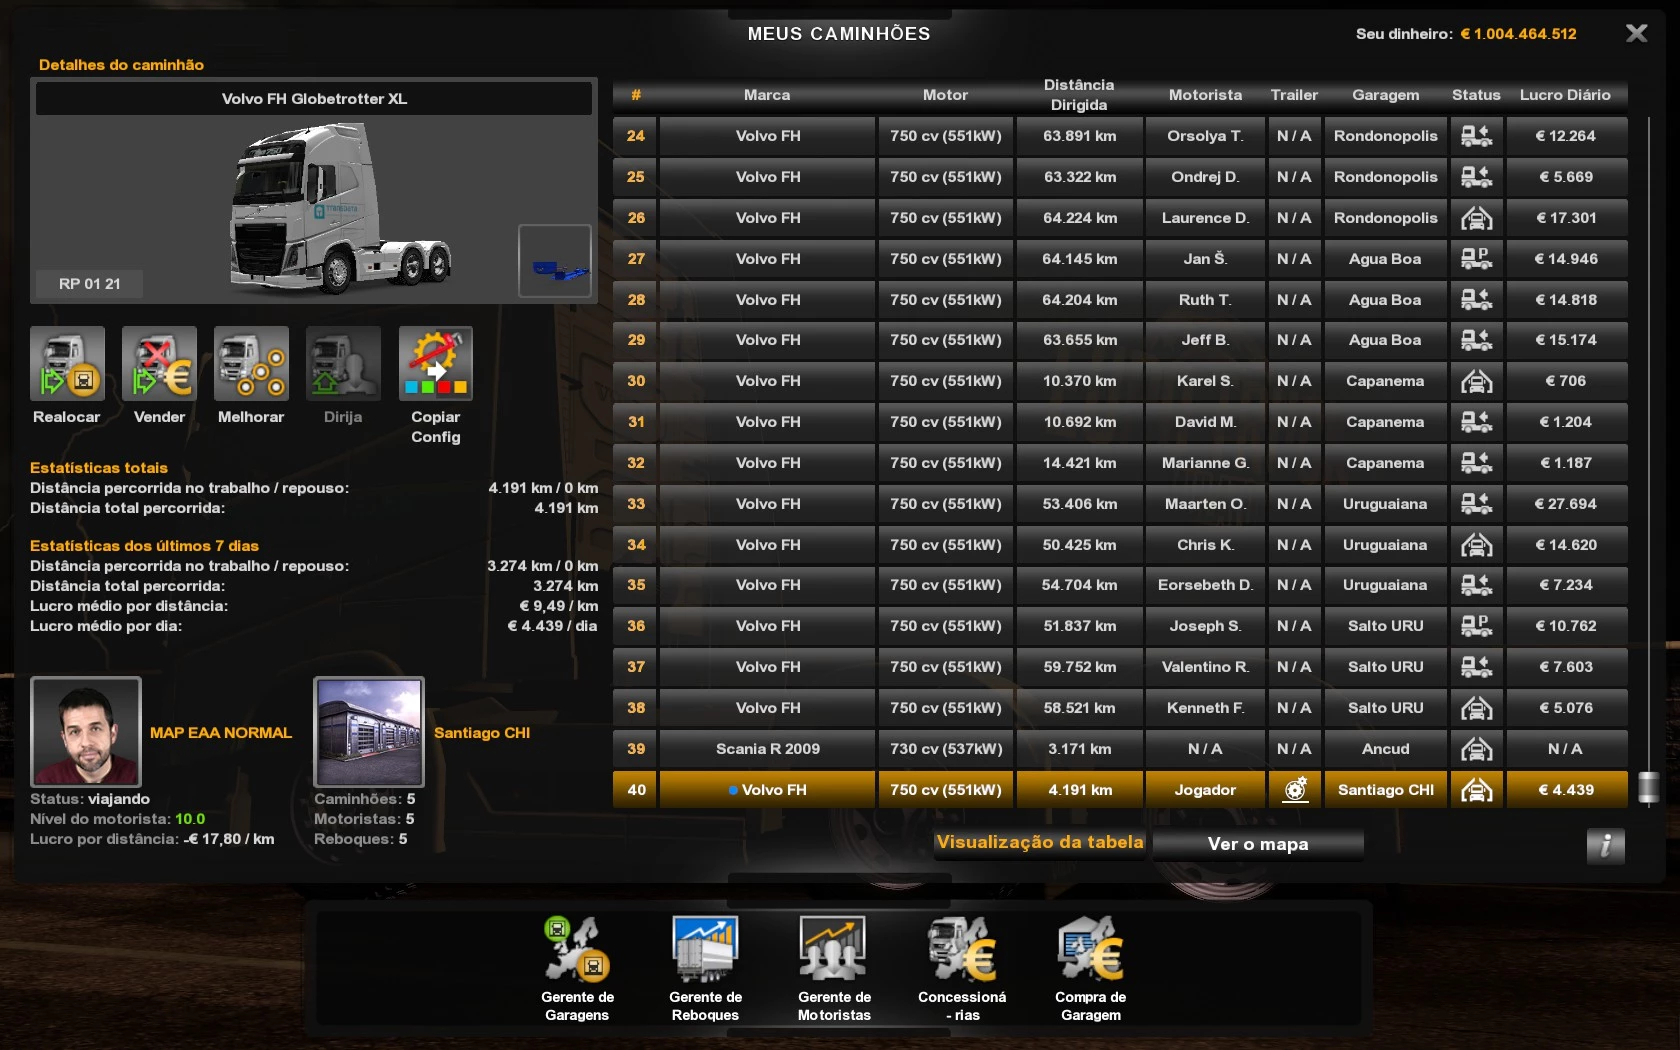Open the Melhorar upgrade icon
Viewport: 1680px width, 1050px height.
pyautogui.click(x=251, y=364)
